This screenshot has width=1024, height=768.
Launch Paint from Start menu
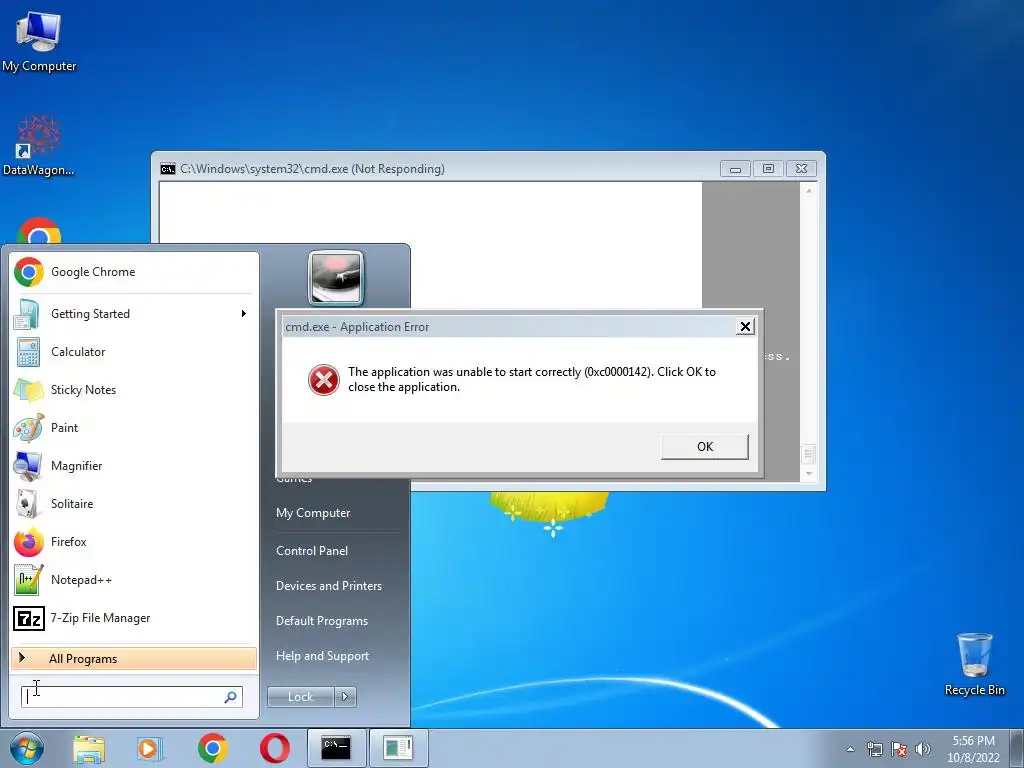(x=134, y=428)
